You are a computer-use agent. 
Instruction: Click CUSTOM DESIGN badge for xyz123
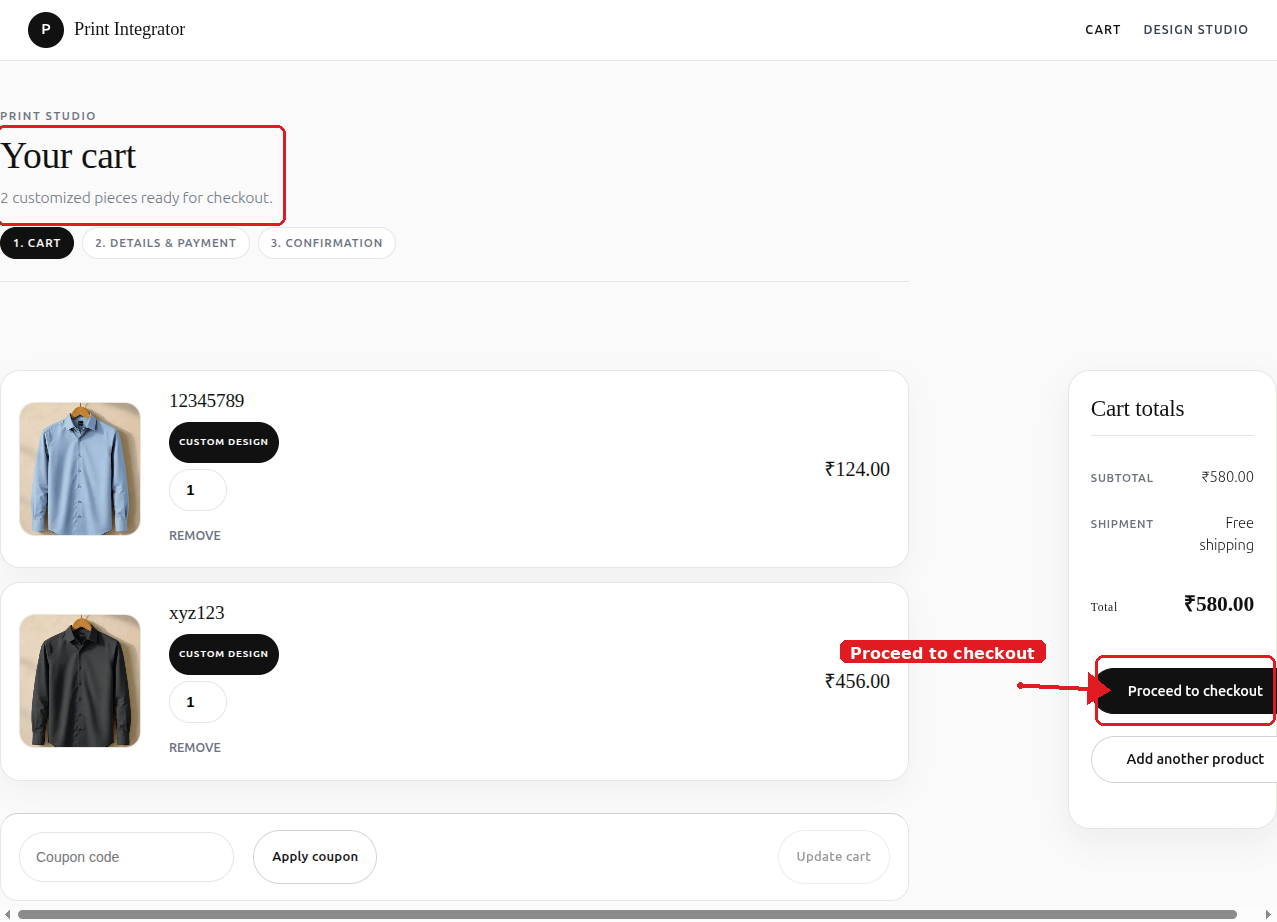click(x=224, y=654)
